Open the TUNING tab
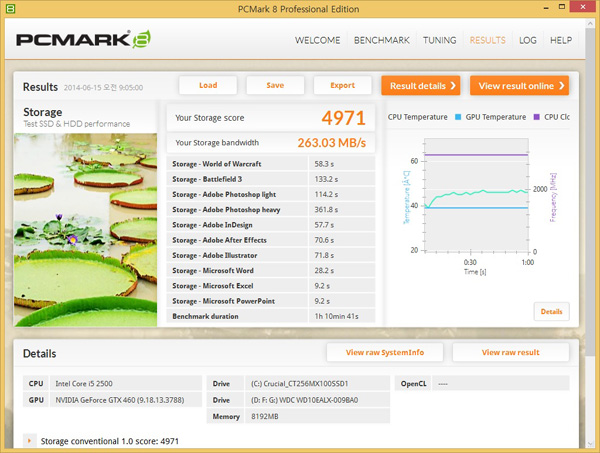The width and height of the screenshot is (600, 453). coord(439,40)
